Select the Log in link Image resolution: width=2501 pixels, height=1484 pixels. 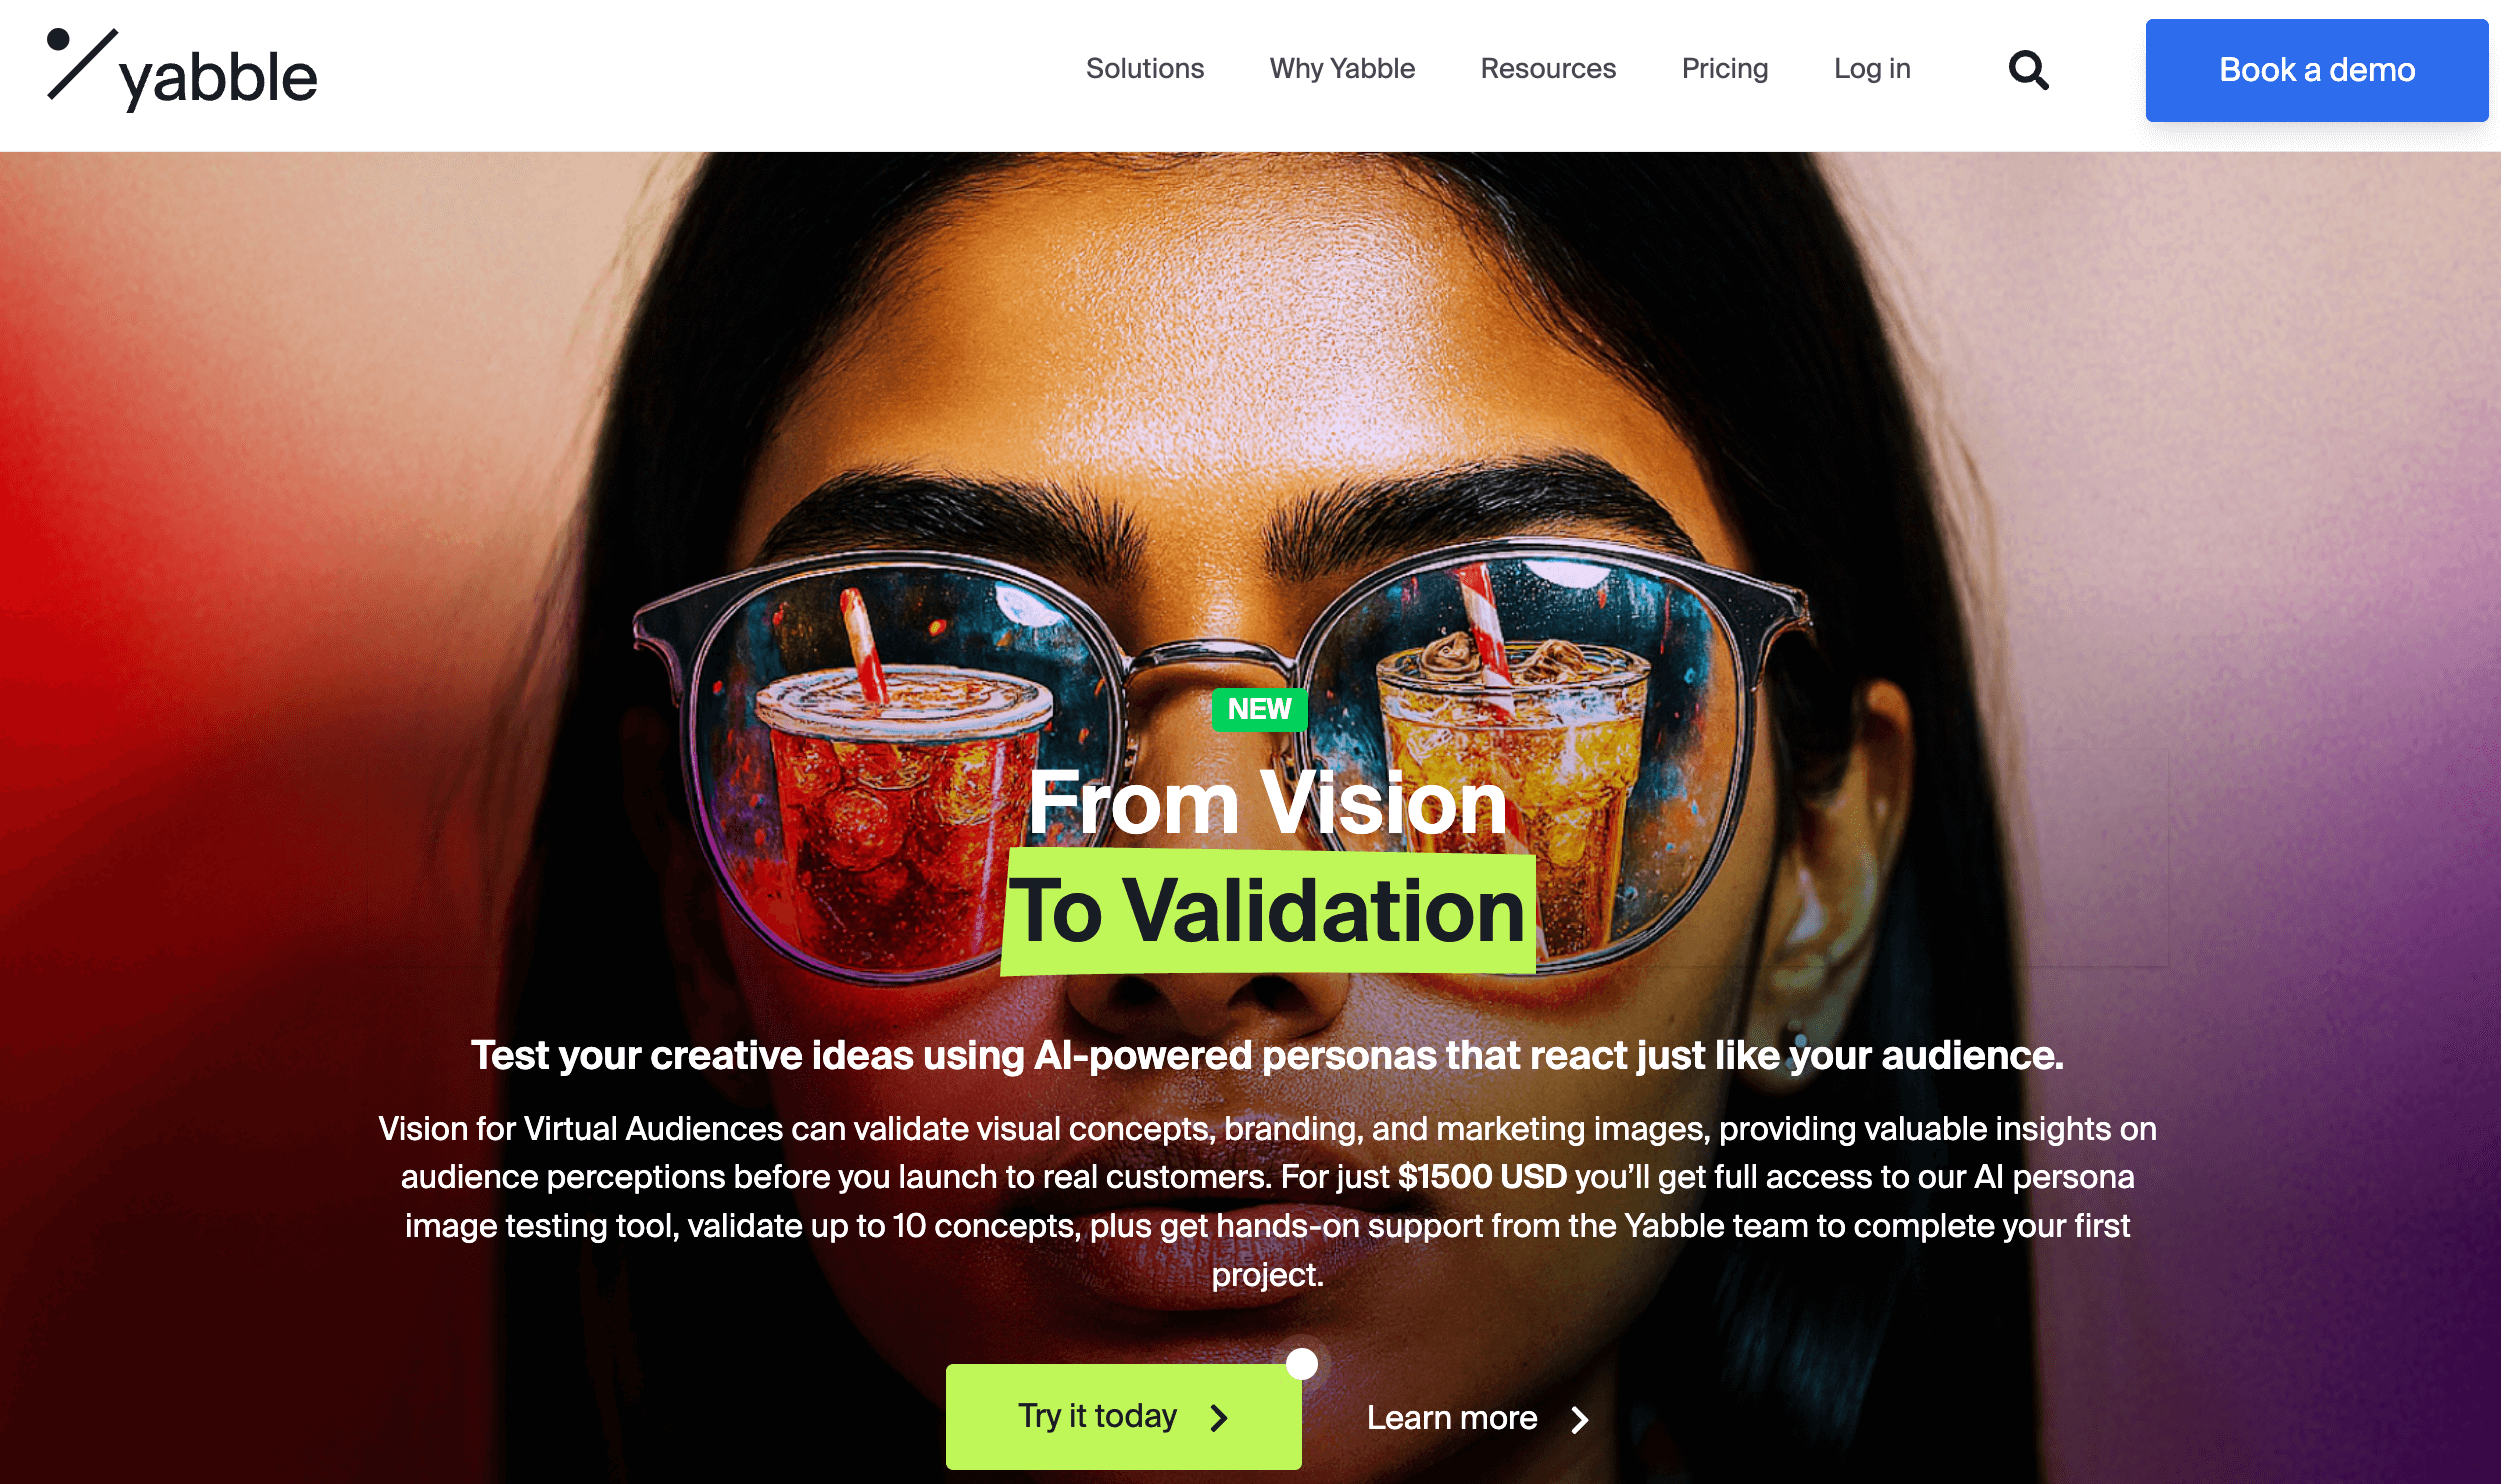coord(1871,69)
